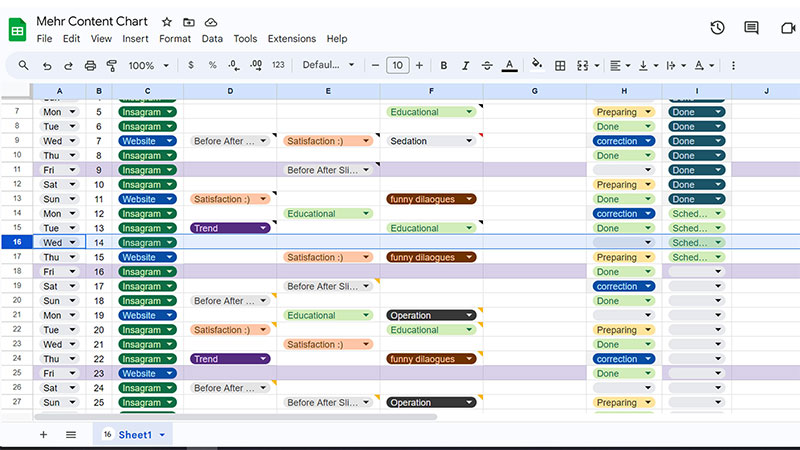Open the zoom 100% dropdown
Image resolution: width=800 pixels, height=450 pixels.
148,65
